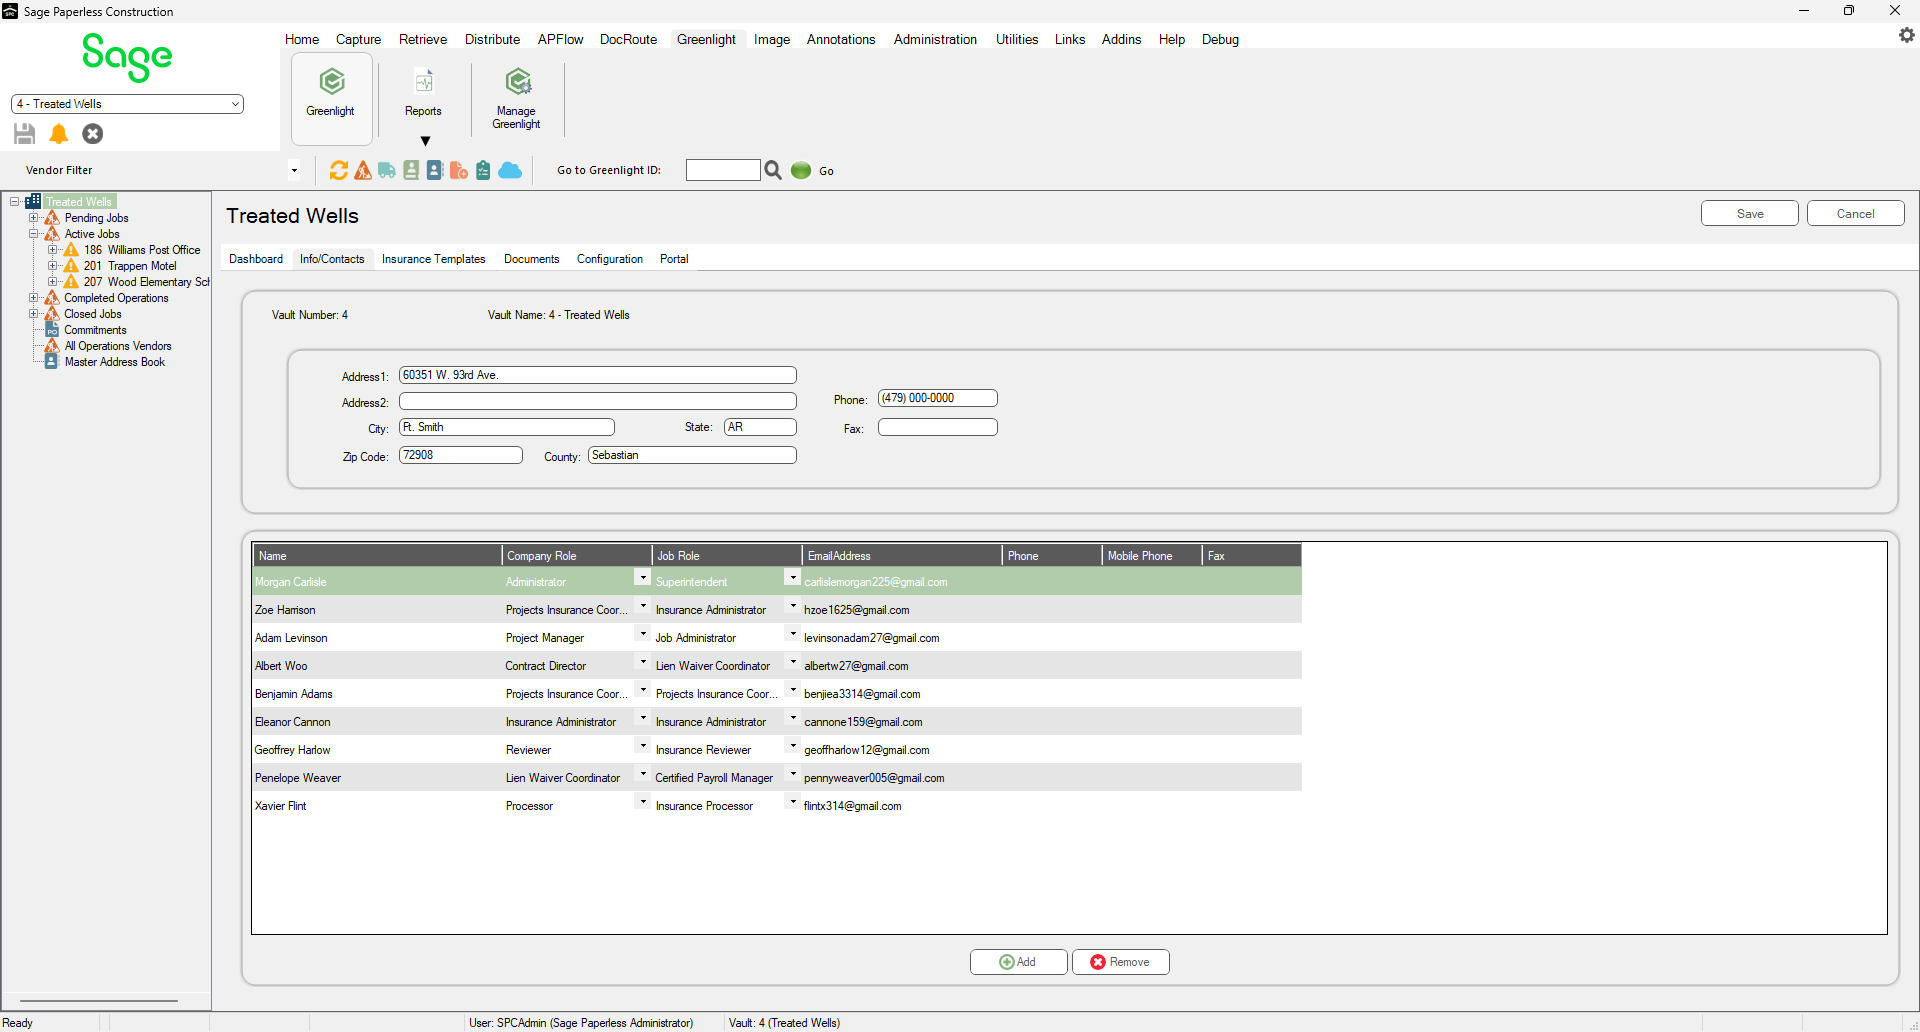Open Job Role dropdown for Morgan Carlisle
Viewport: 1920px width, 1032px height.
(x=793, y=577)
